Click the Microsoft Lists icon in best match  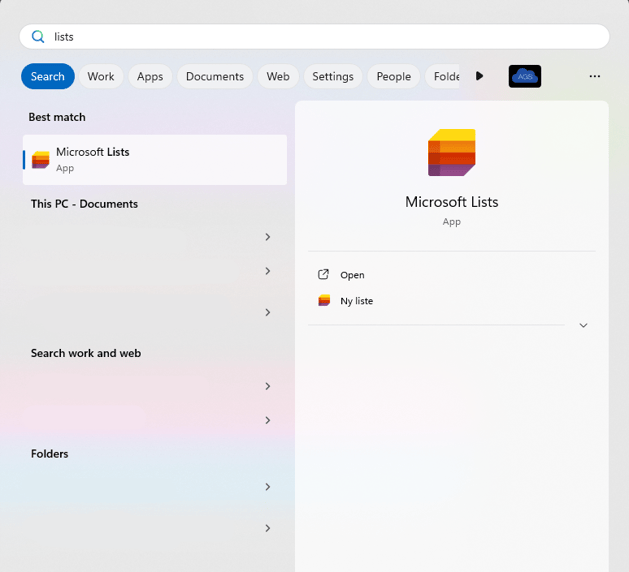(x=41, y=160)
